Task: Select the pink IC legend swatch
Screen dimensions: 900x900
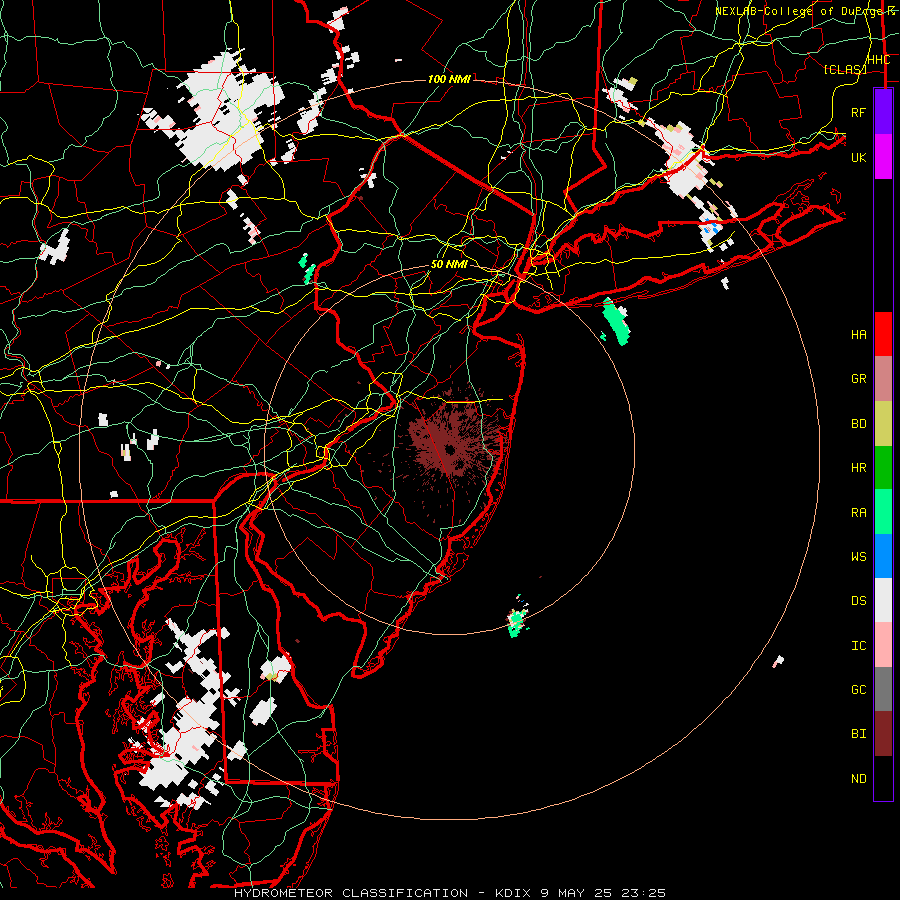Action: 883,645
